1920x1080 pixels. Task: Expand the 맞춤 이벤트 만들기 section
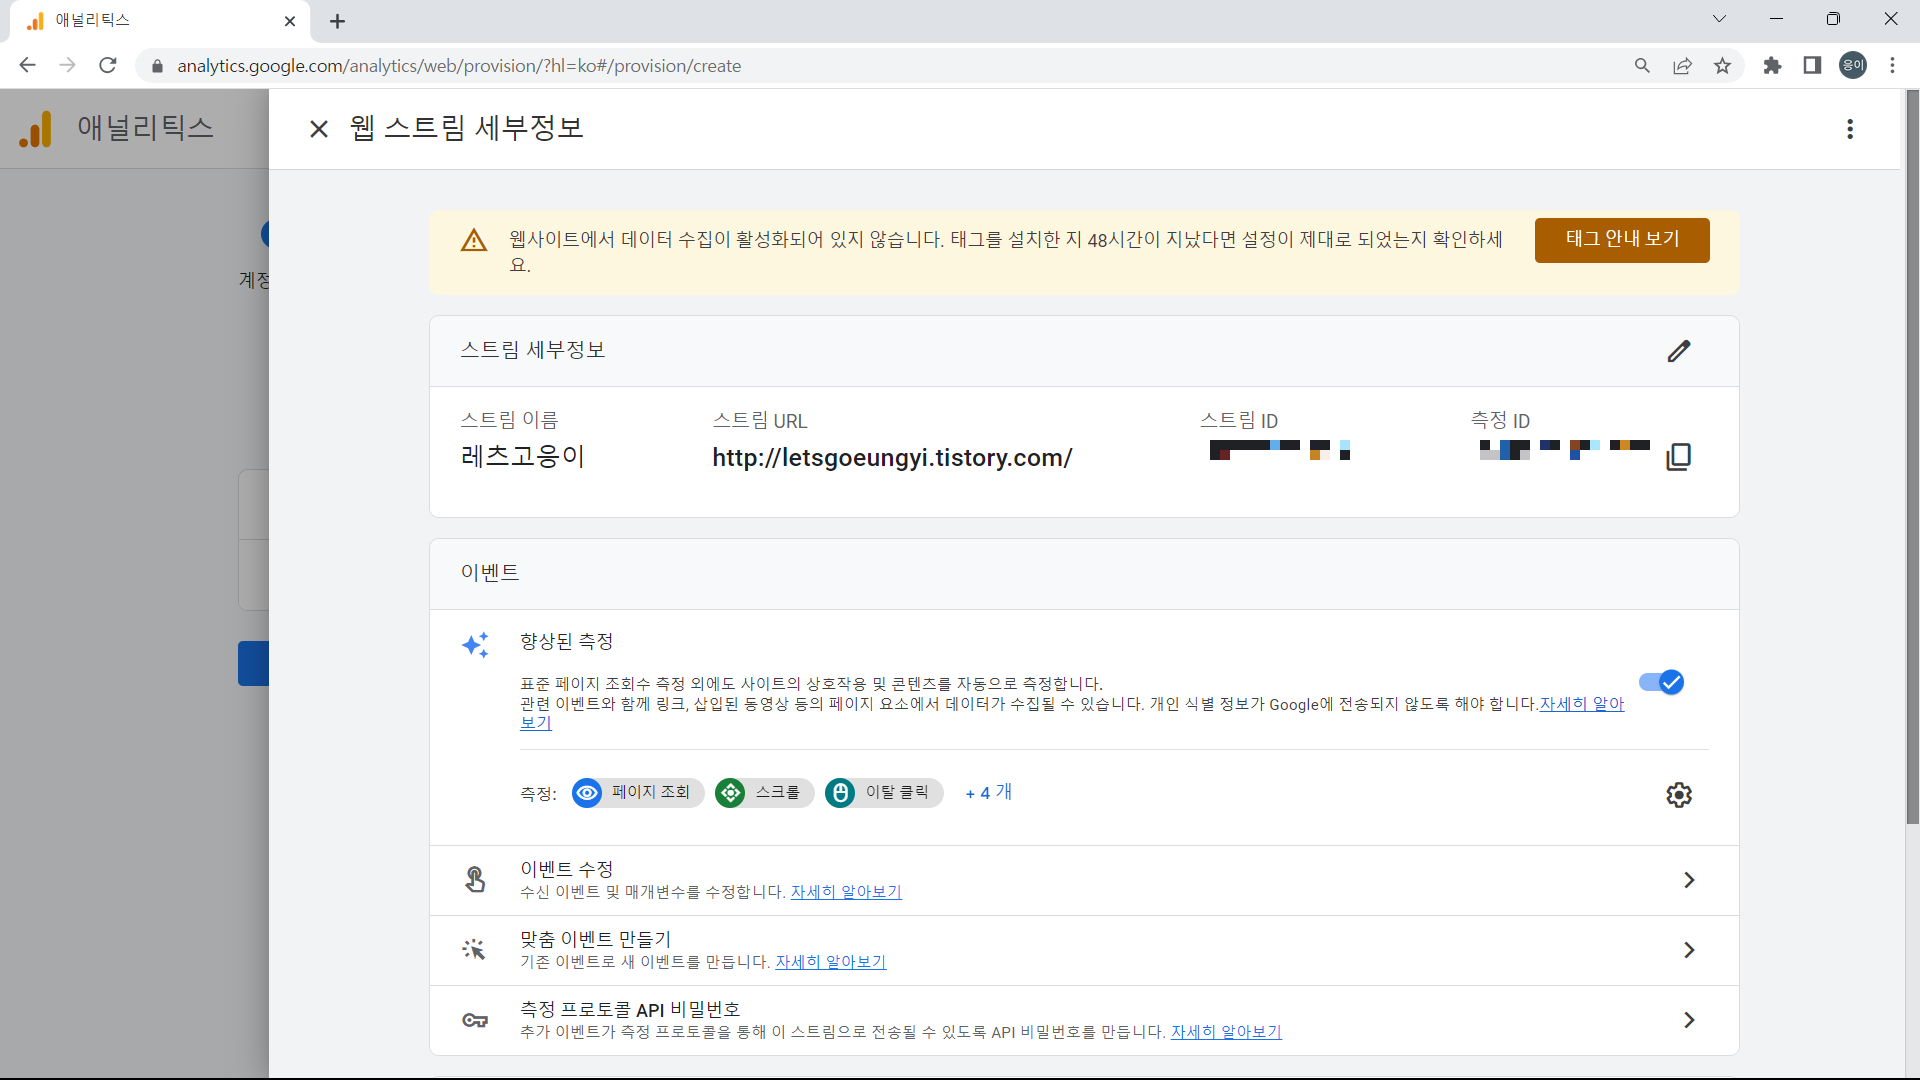(1689, 950)
